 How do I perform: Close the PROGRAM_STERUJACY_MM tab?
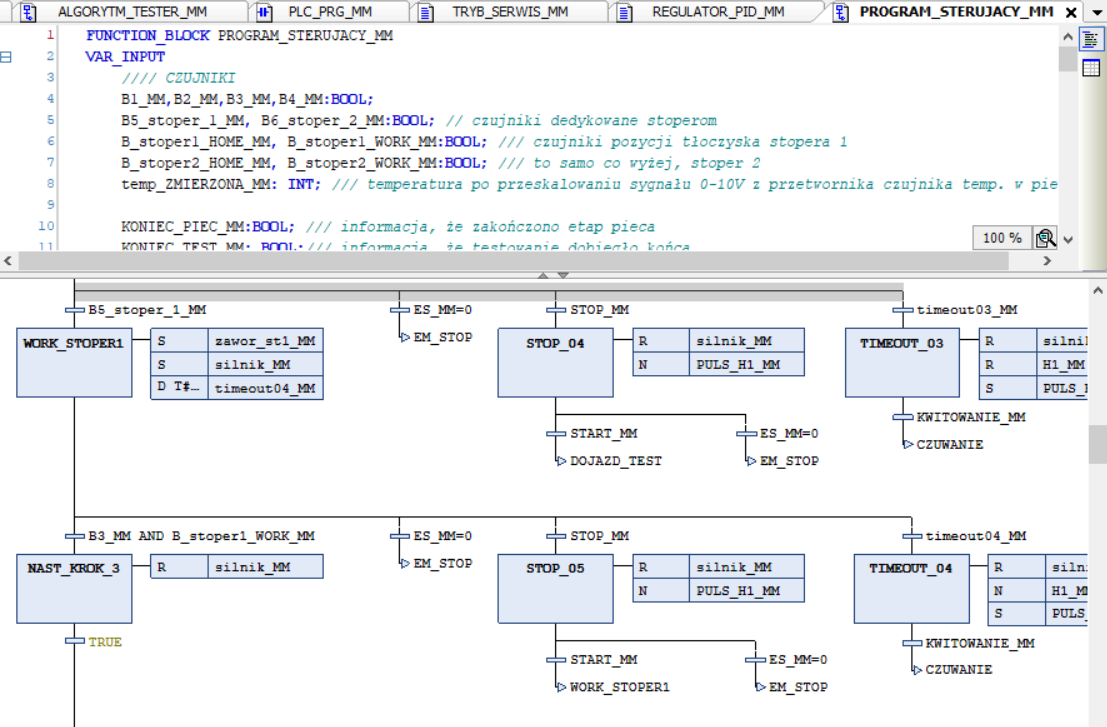pyautogui.click(x=1071, y=13)
